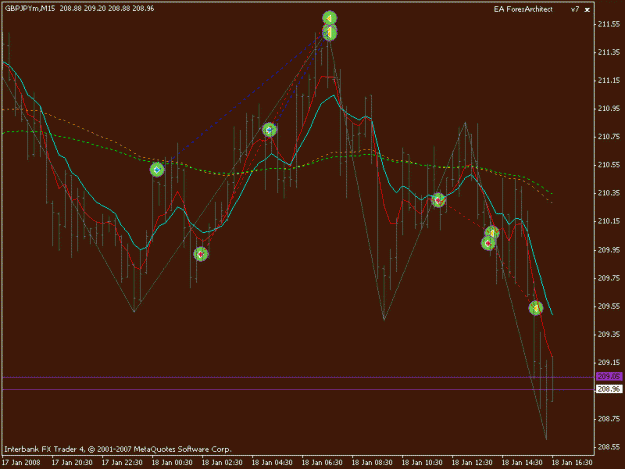The width and height of the screenshot is (625, 469).
Task: Click the 209.55 price scale label
Action: (609, 306)
